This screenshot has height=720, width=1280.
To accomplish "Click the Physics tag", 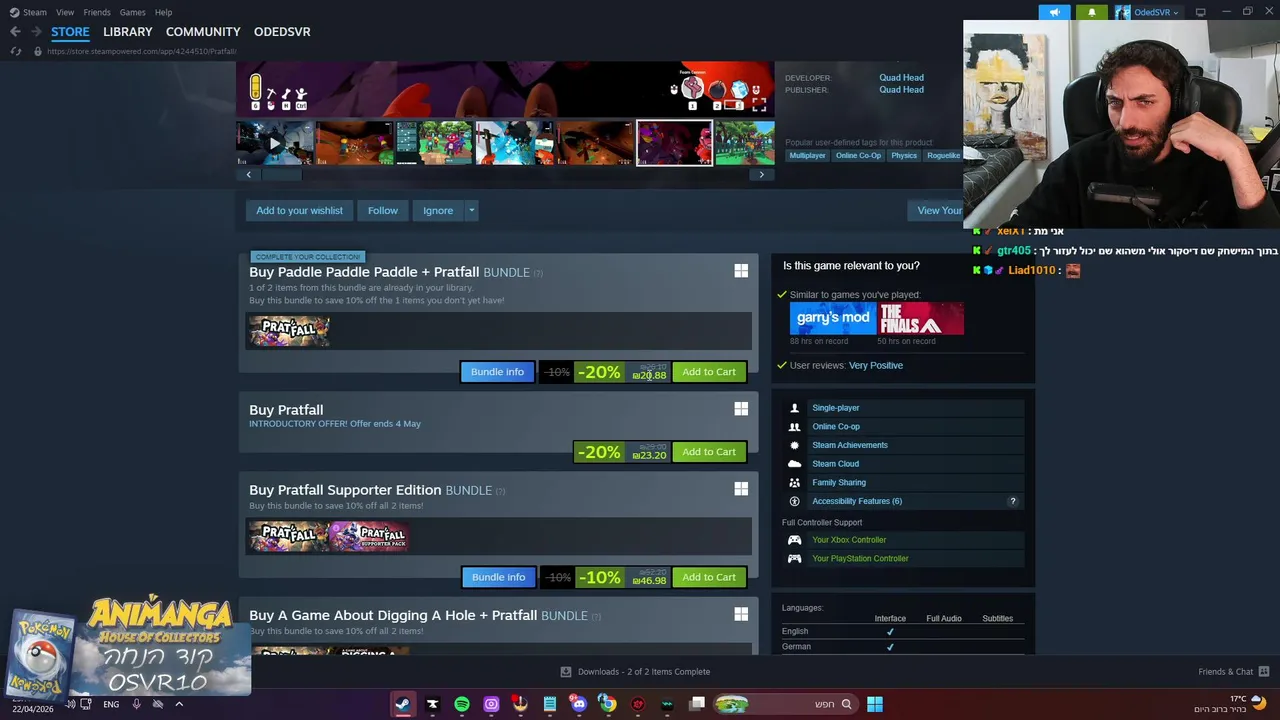I will click(904, 156).
